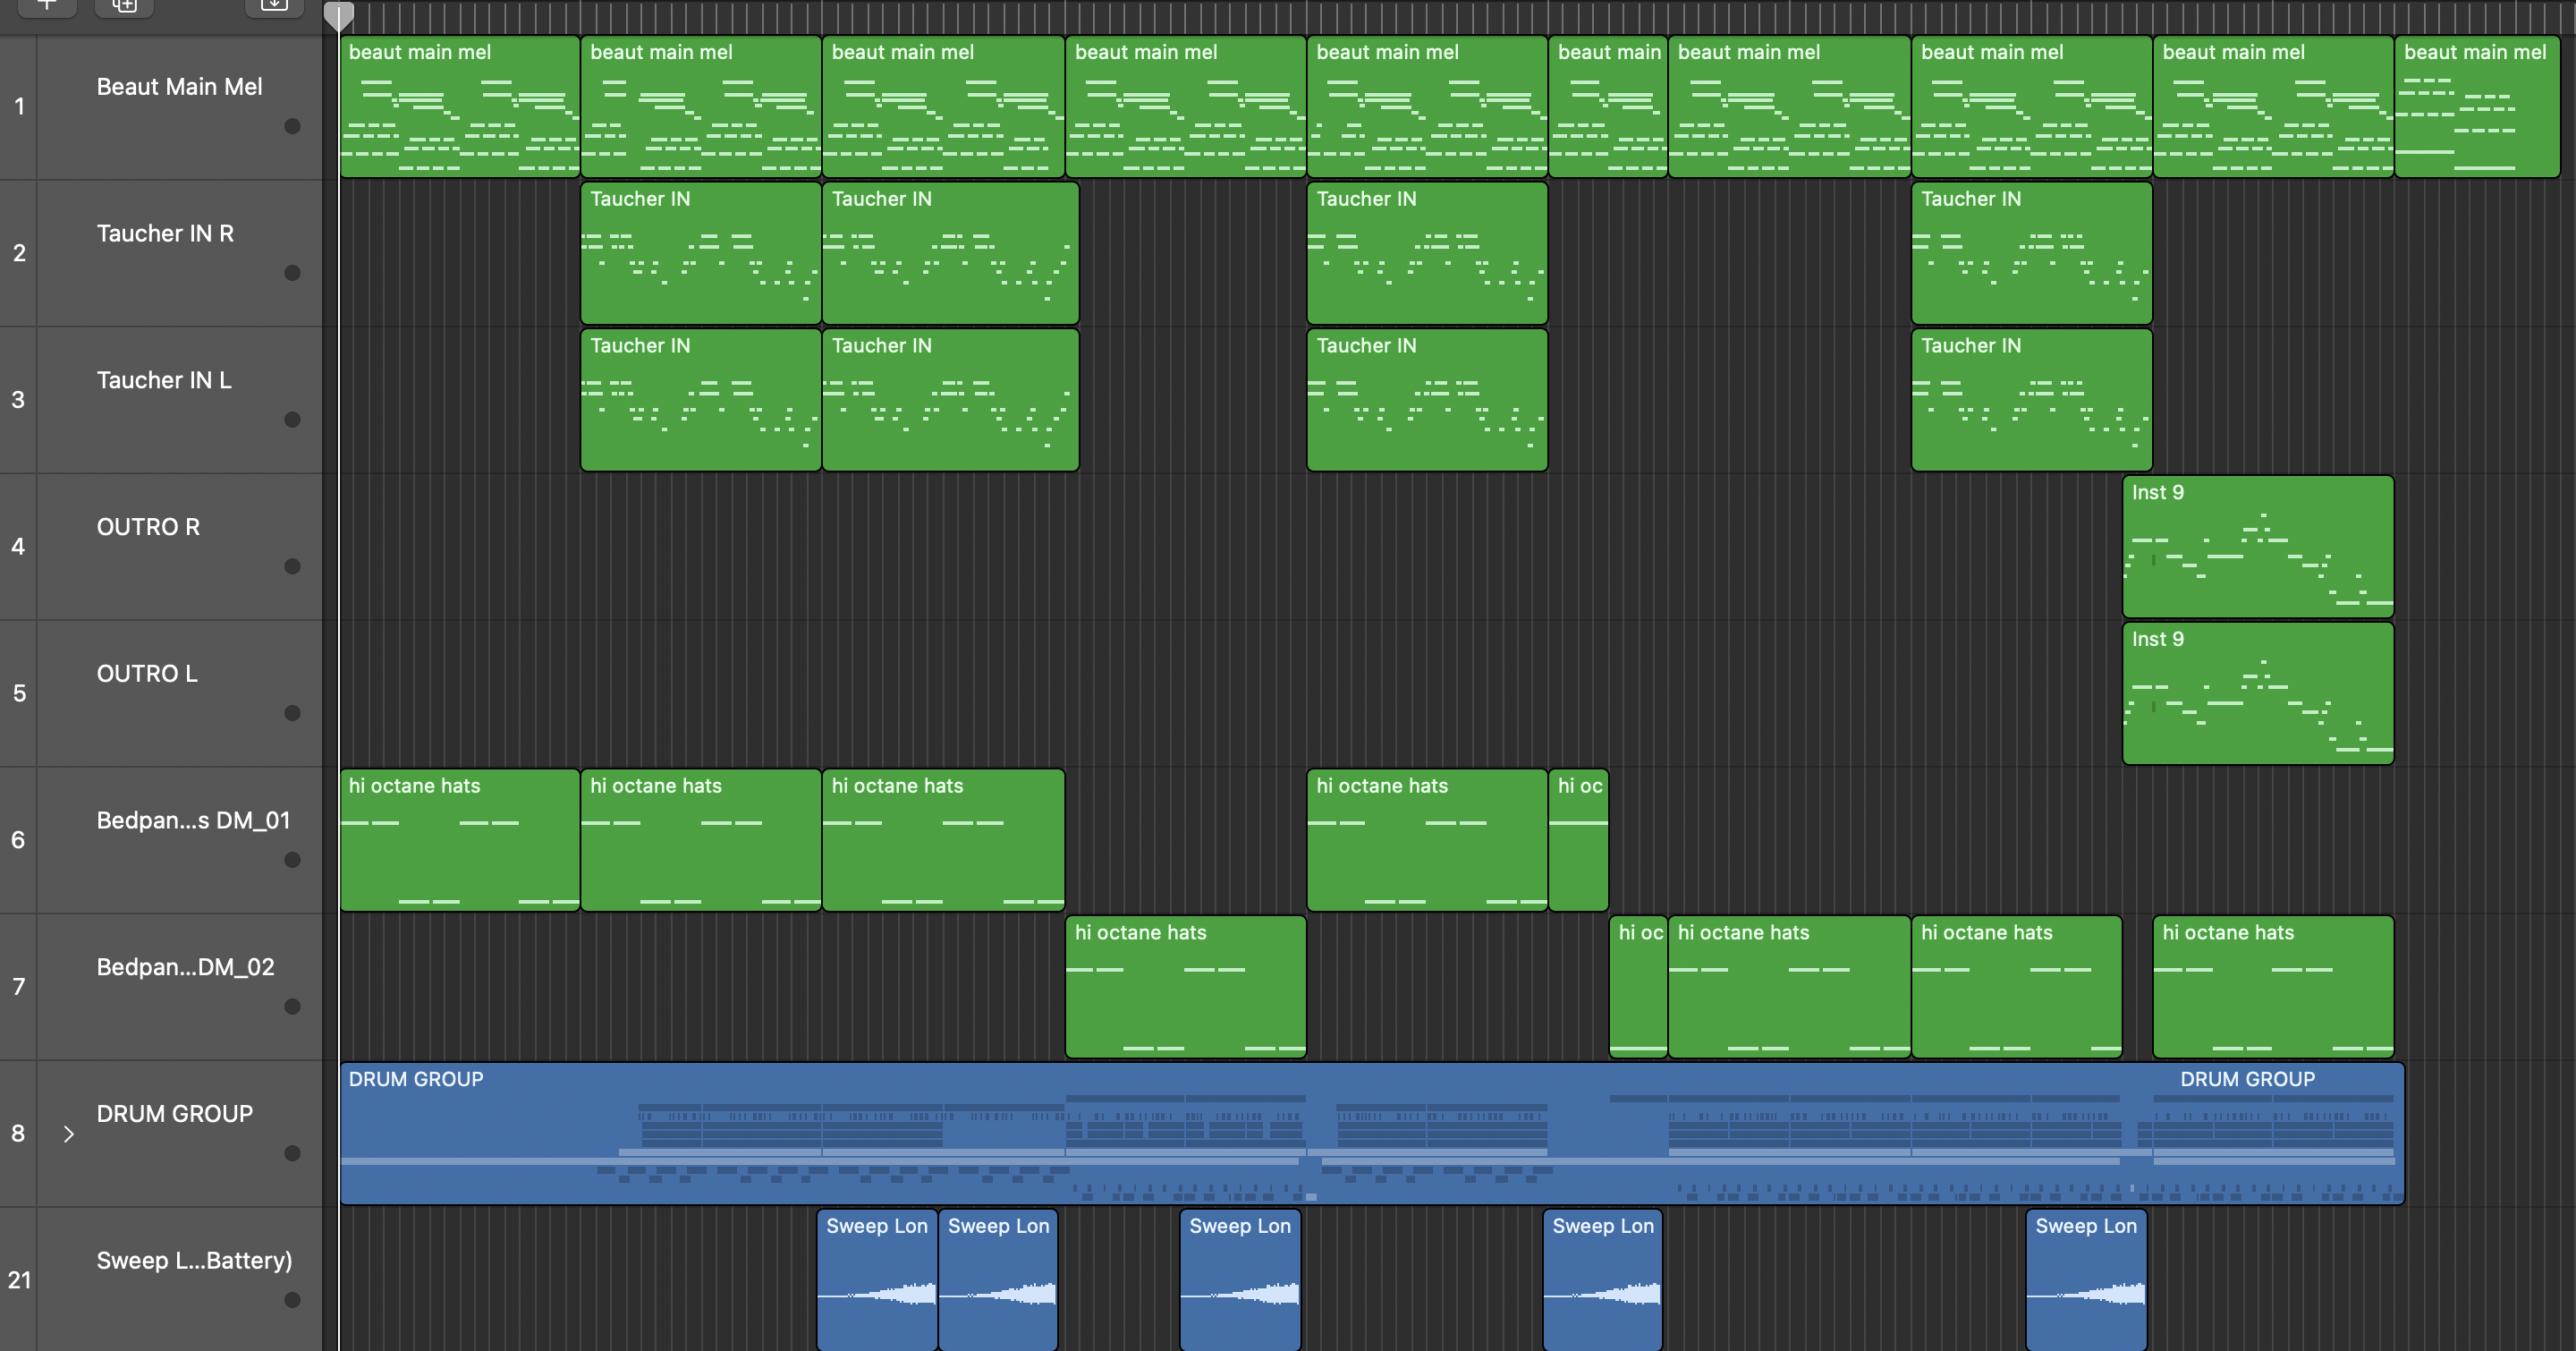Click track number 8 in the header

tap(18, 1134)
